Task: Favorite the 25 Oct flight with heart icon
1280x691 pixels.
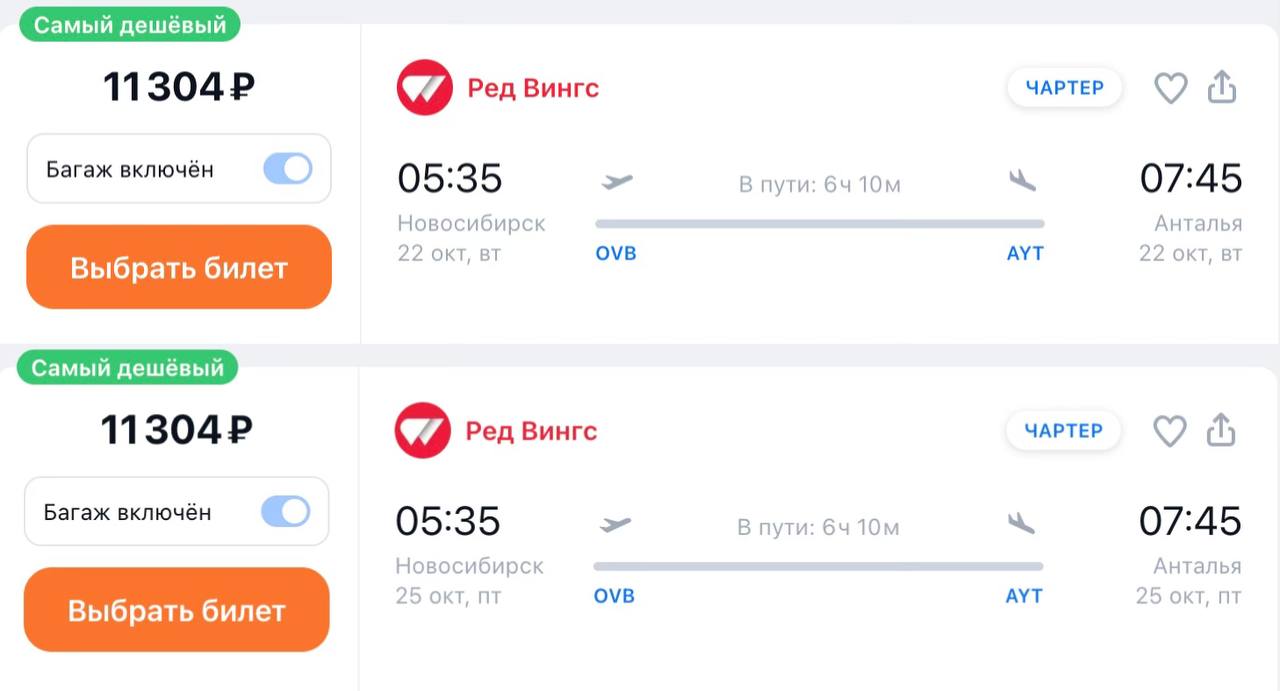Action: (x=1169, y=431)
